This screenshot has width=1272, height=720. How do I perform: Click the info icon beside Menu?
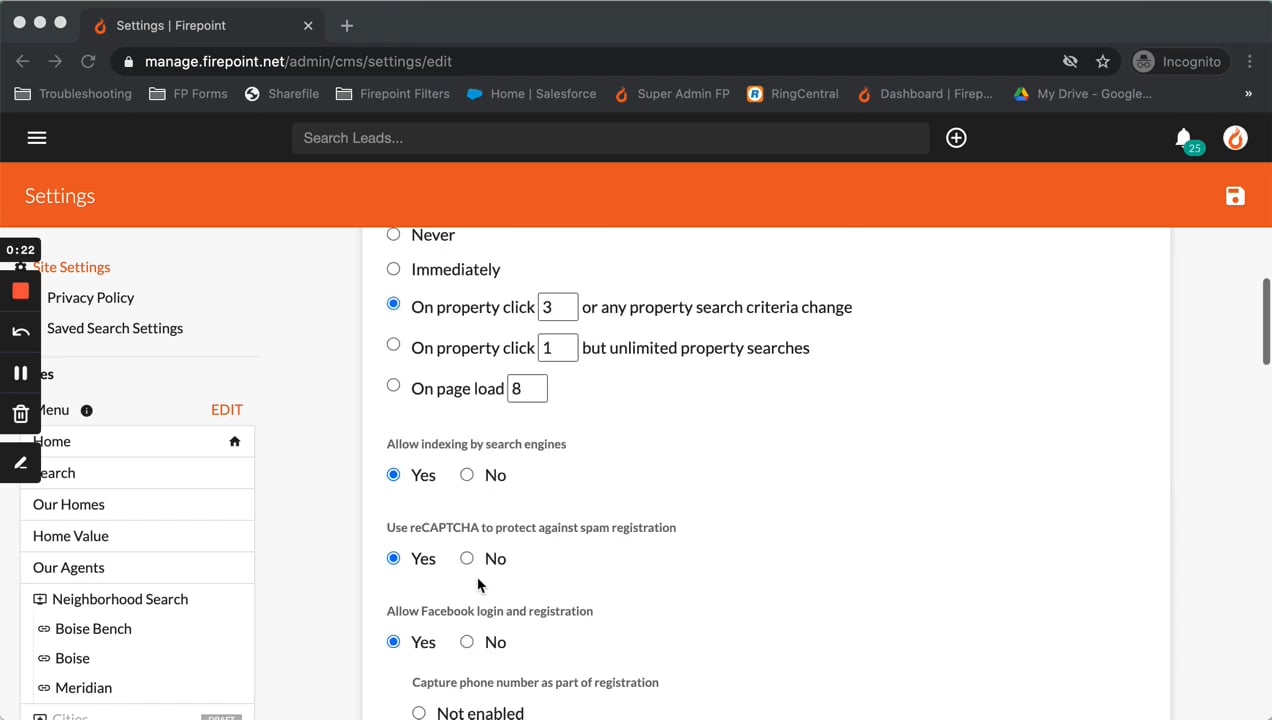86,410
